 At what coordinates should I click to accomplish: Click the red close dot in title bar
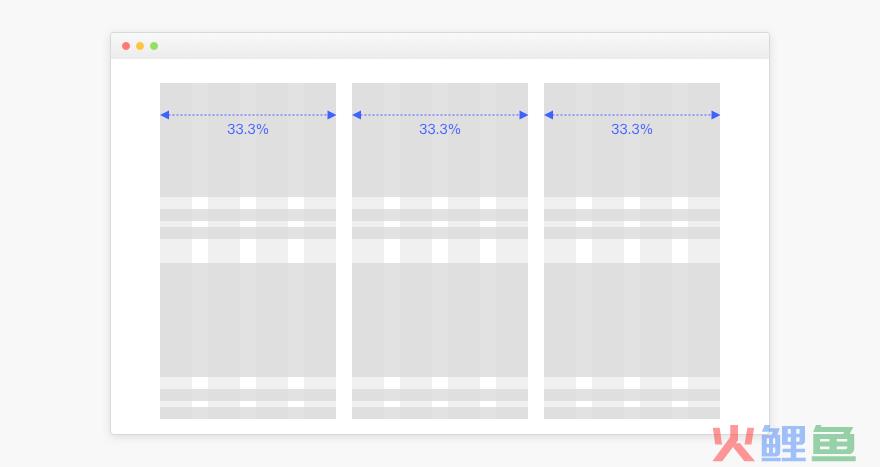pyautogui.click(x=126, y=46)
